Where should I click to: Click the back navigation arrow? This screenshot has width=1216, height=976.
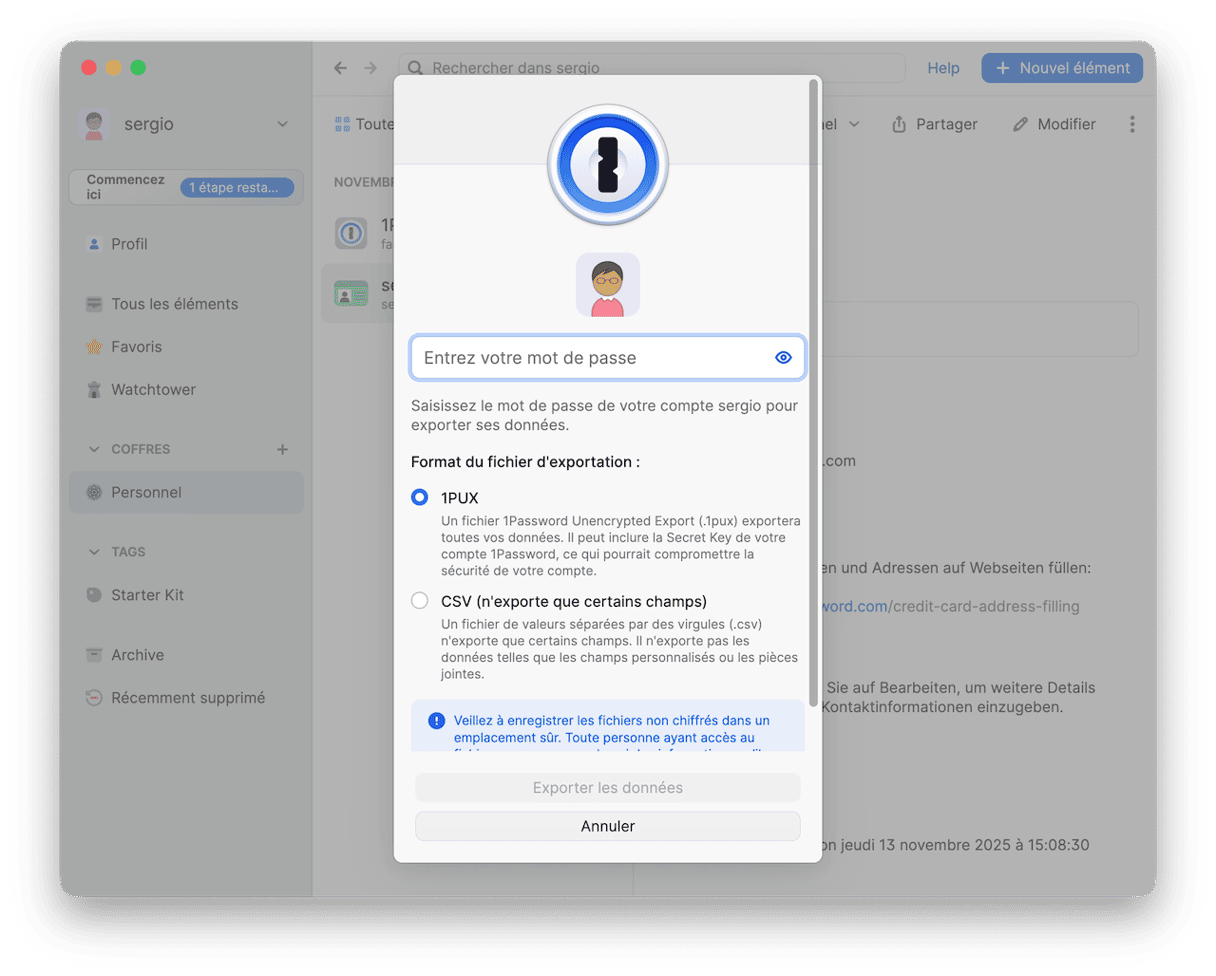click(x=341, y=68)
